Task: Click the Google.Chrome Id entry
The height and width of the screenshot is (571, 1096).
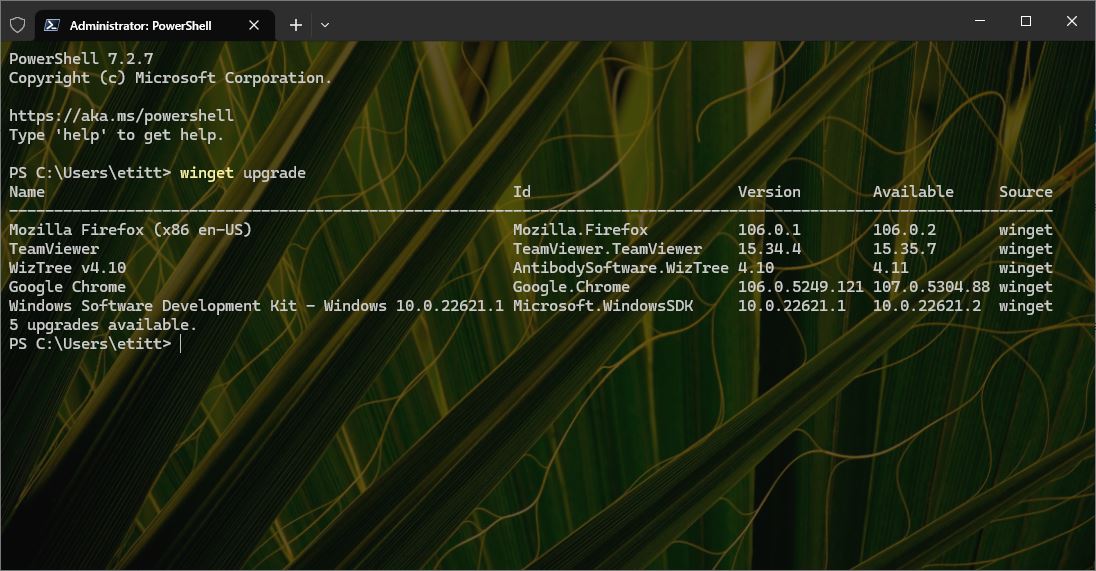Action: tap(571, 287)
